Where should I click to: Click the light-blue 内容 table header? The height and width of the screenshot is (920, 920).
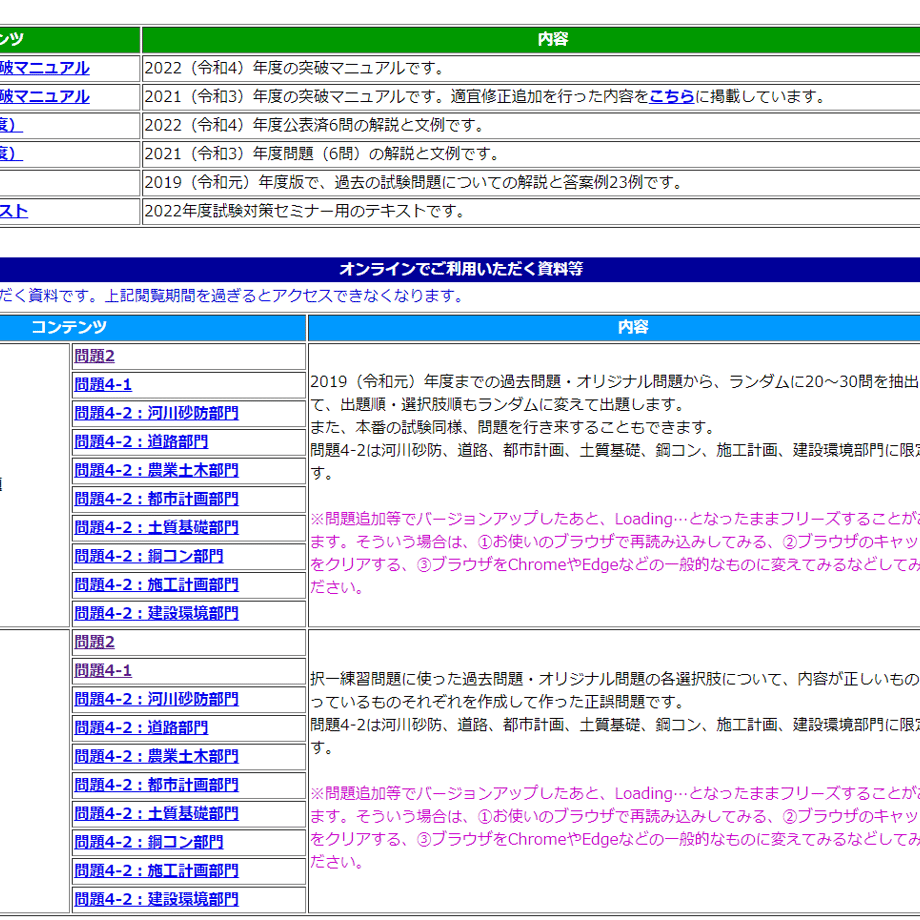614,327
